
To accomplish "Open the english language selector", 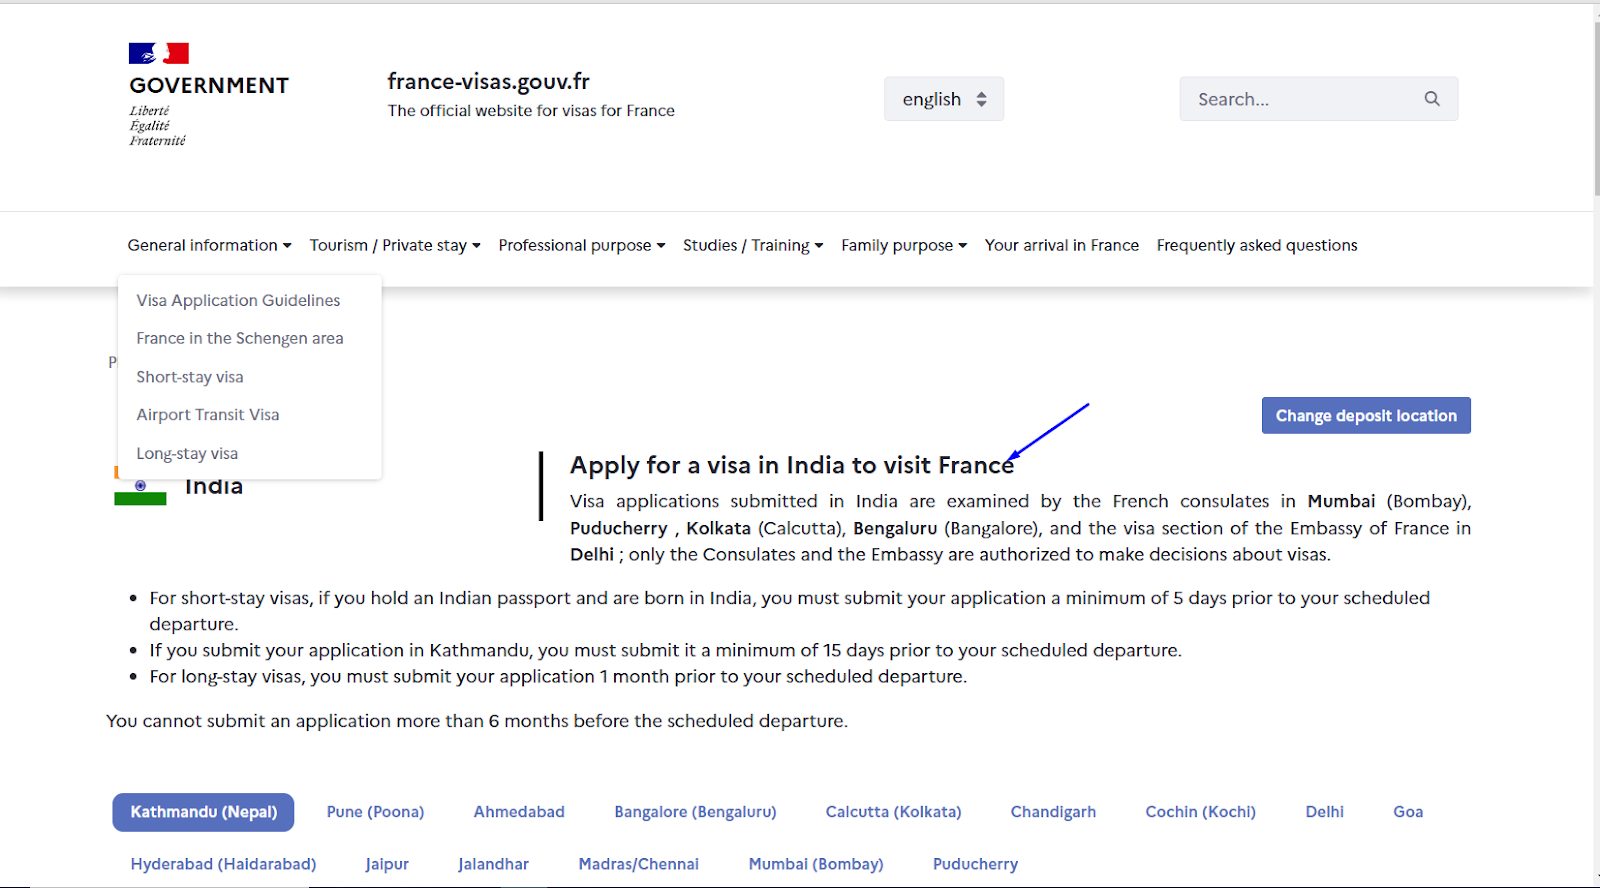I will 944,99.
